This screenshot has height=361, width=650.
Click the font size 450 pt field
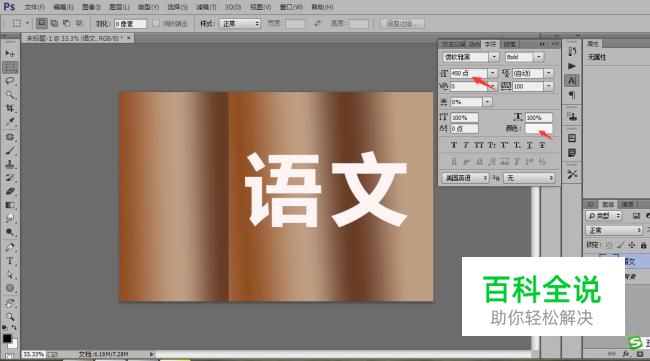[468, 73]
